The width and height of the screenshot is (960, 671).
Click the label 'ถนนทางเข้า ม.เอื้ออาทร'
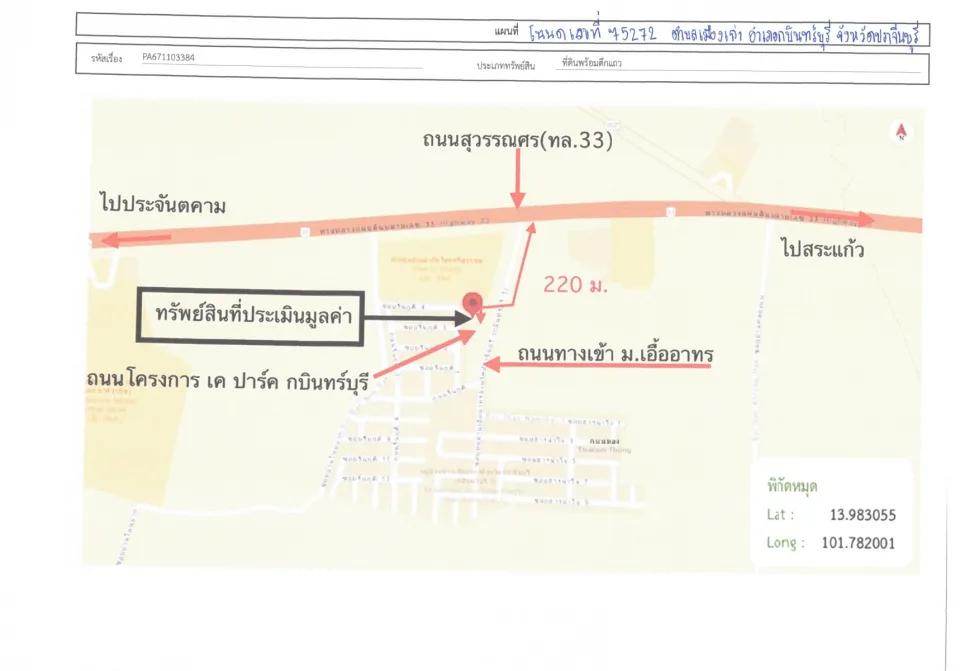point(615,354)
